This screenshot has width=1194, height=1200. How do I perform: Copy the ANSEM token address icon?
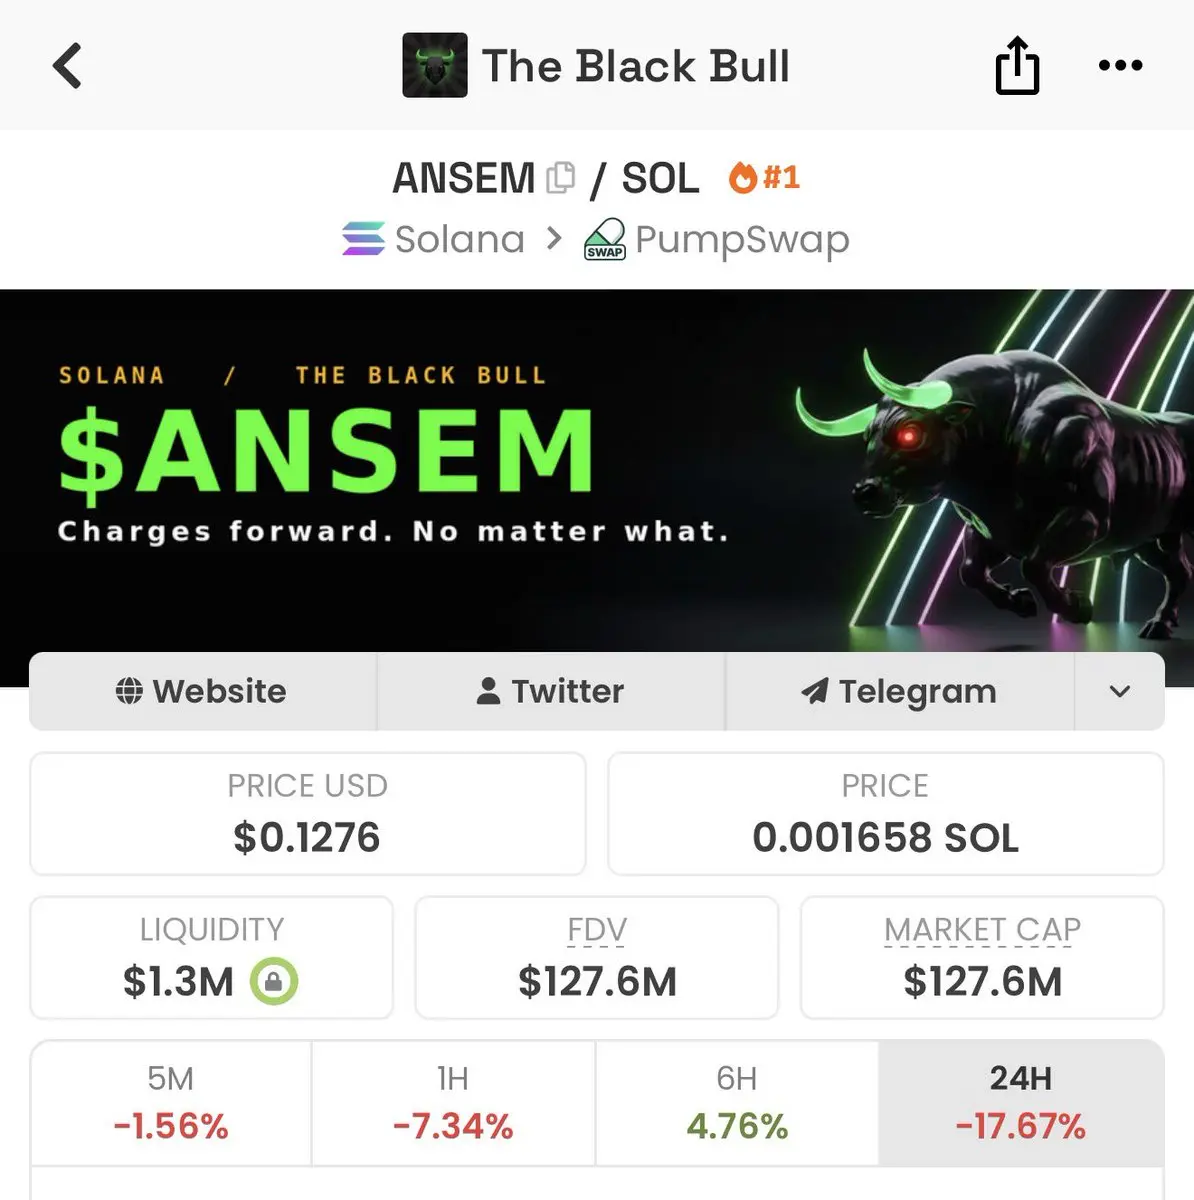click(561, 178)
